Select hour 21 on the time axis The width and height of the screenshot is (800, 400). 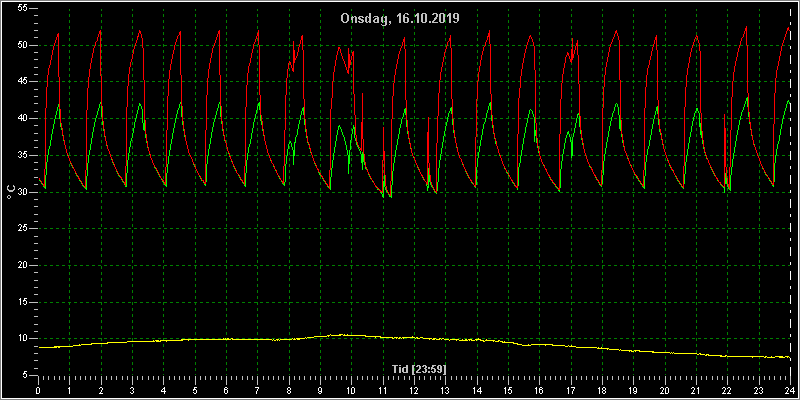696,389
